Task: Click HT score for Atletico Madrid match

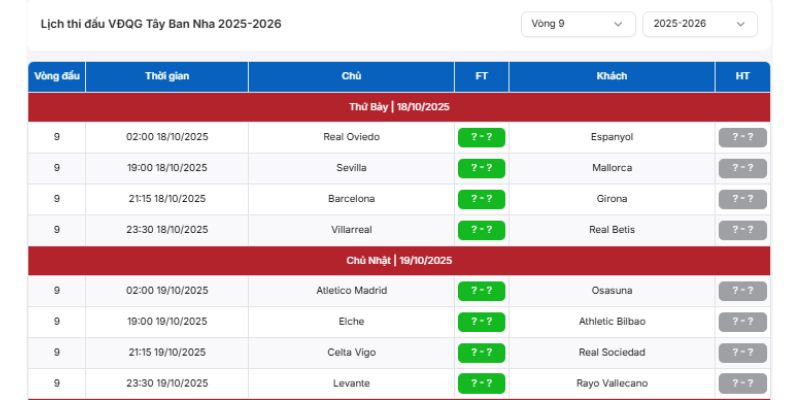Action: (742, 291)
